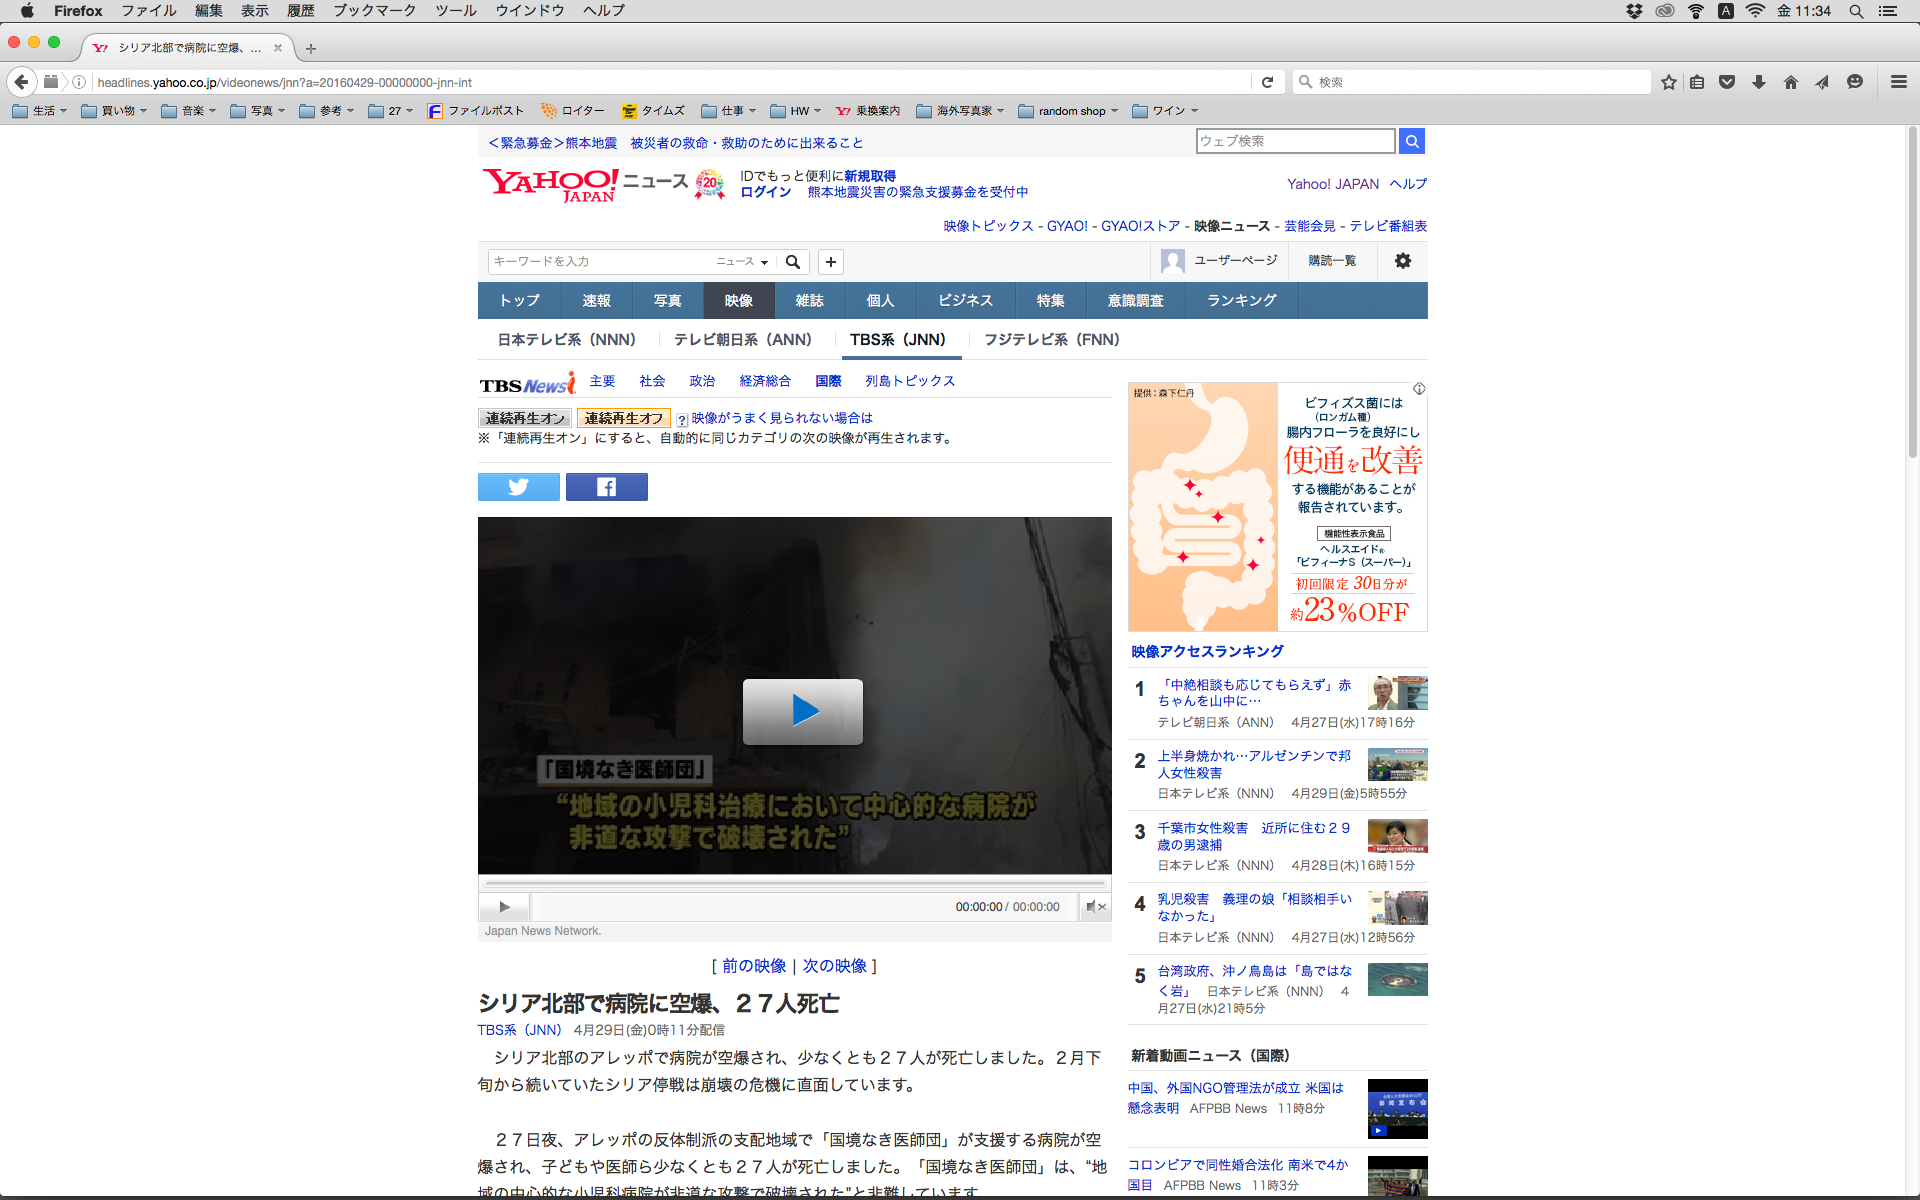The height and width of the screenshot is (1200, 1920).
Task: Open the ランキング navigation tab
Action: [1241, 300]
